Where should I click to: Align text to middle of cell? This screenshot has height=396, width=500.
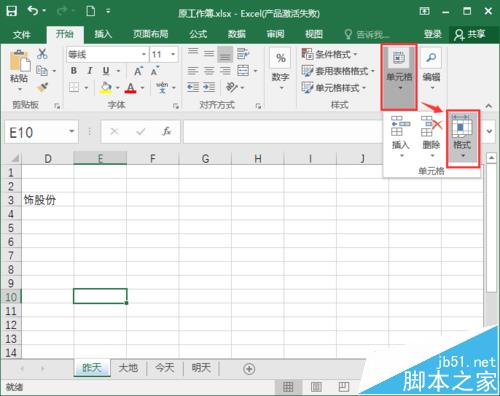[x=209, y=53]
